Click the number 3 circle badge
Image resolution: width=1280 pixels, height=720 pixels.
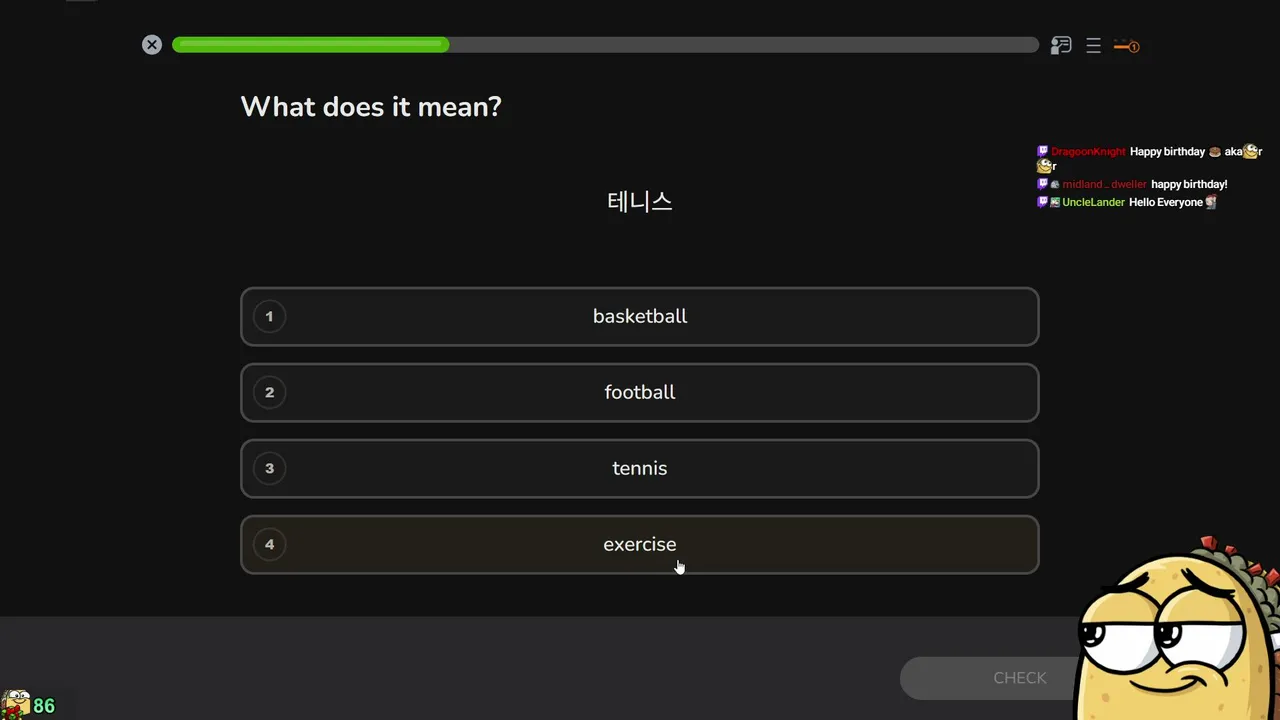coord(269,469)
